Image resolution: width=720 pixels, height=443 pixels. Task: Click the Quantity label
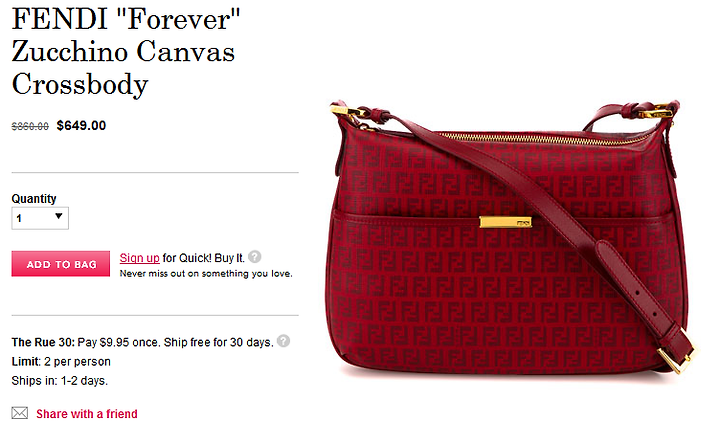(x=34, y=199)
